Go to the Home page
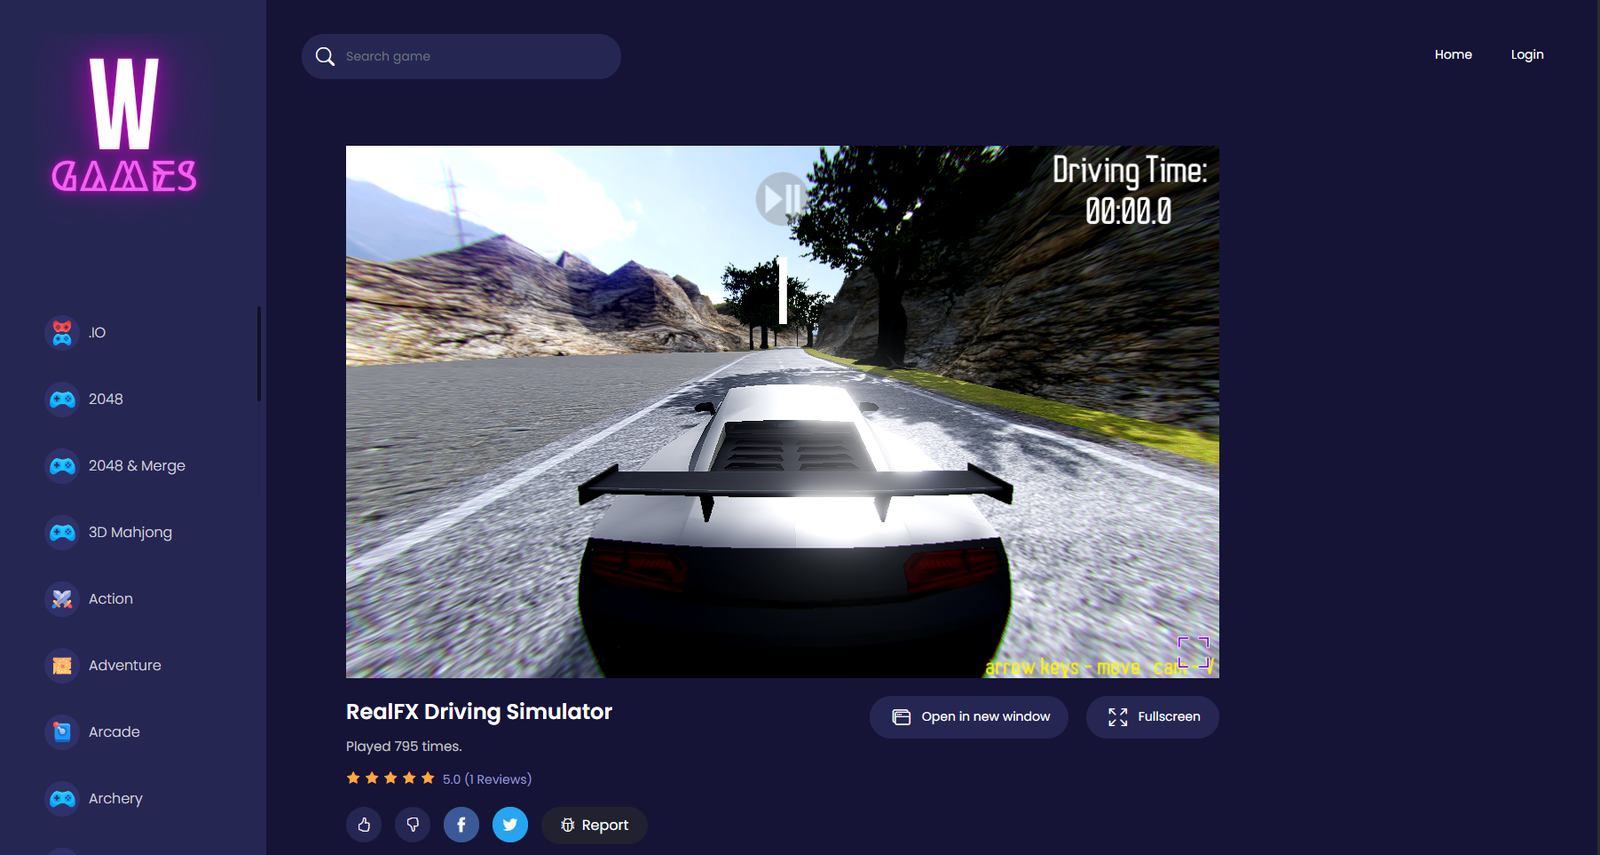This screenshot has height=855, width=1600. (x=1453, y=55)
